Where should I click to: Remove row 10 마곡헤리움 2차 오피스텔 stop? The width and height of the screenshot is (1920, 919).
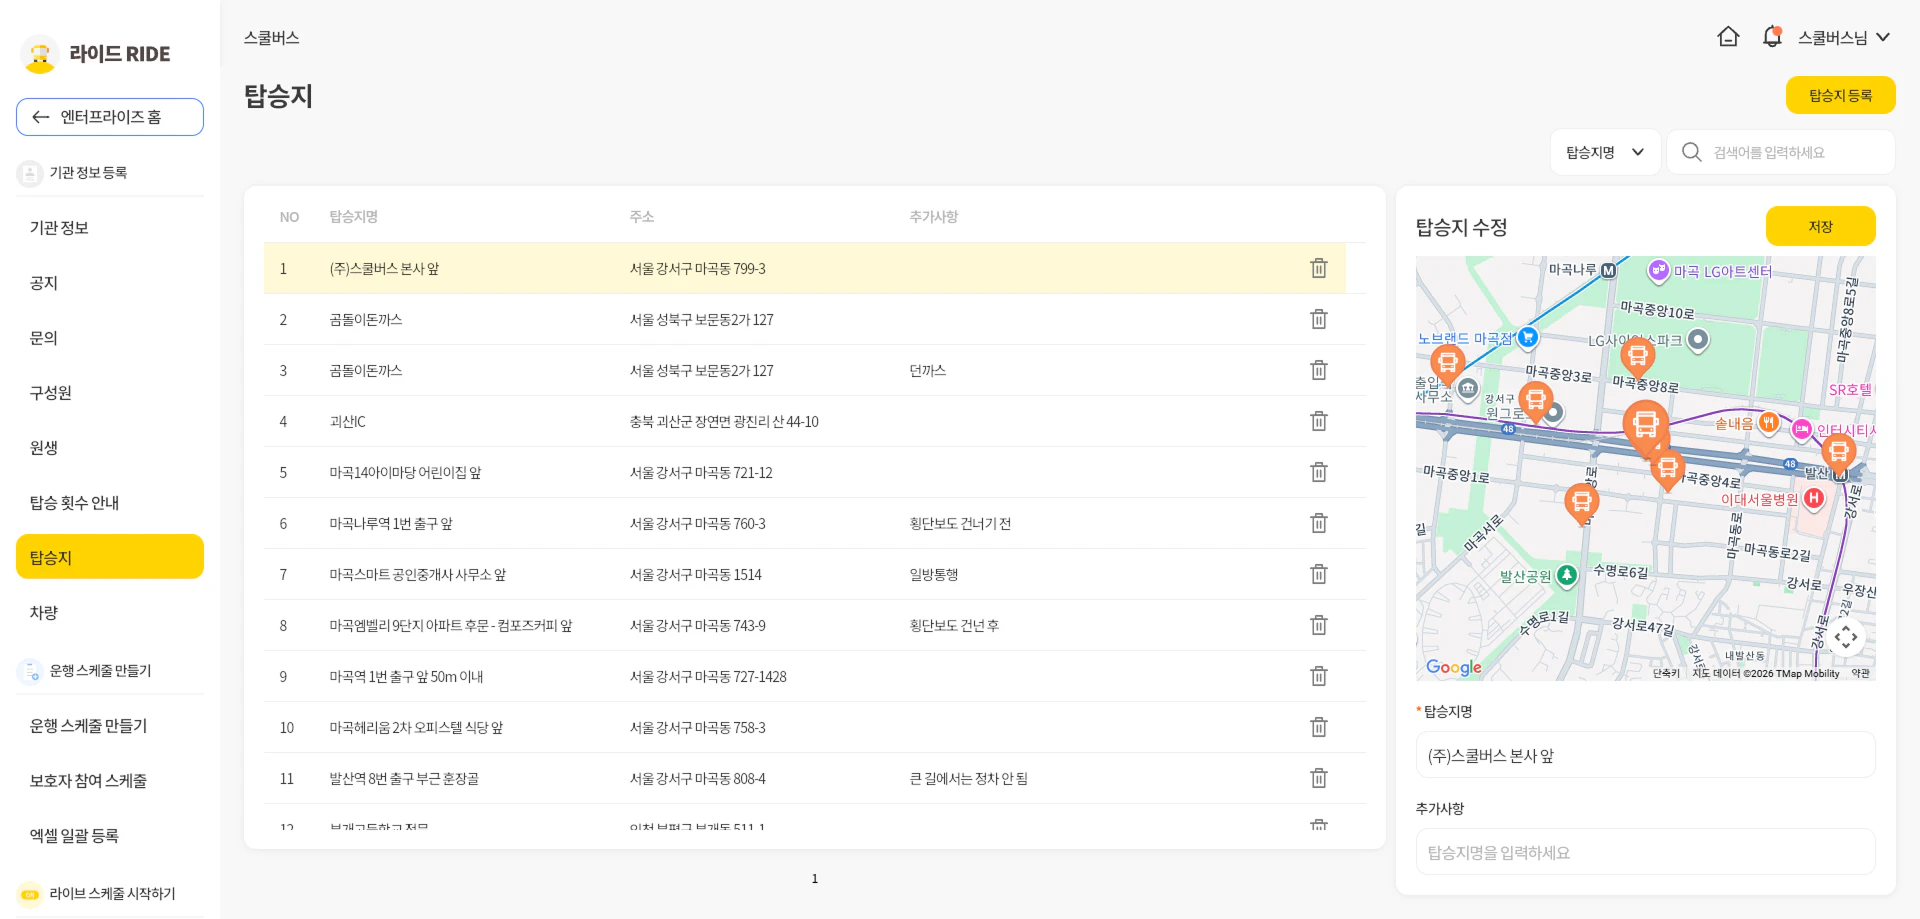(1319, 727)
